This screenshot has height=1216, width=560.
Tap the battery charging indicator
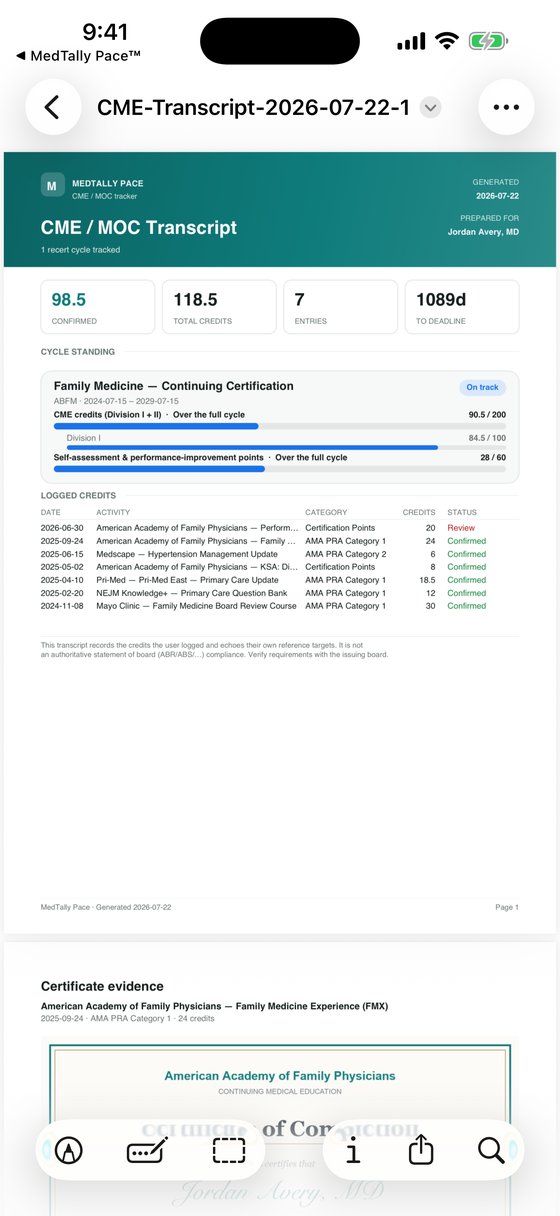488,42
